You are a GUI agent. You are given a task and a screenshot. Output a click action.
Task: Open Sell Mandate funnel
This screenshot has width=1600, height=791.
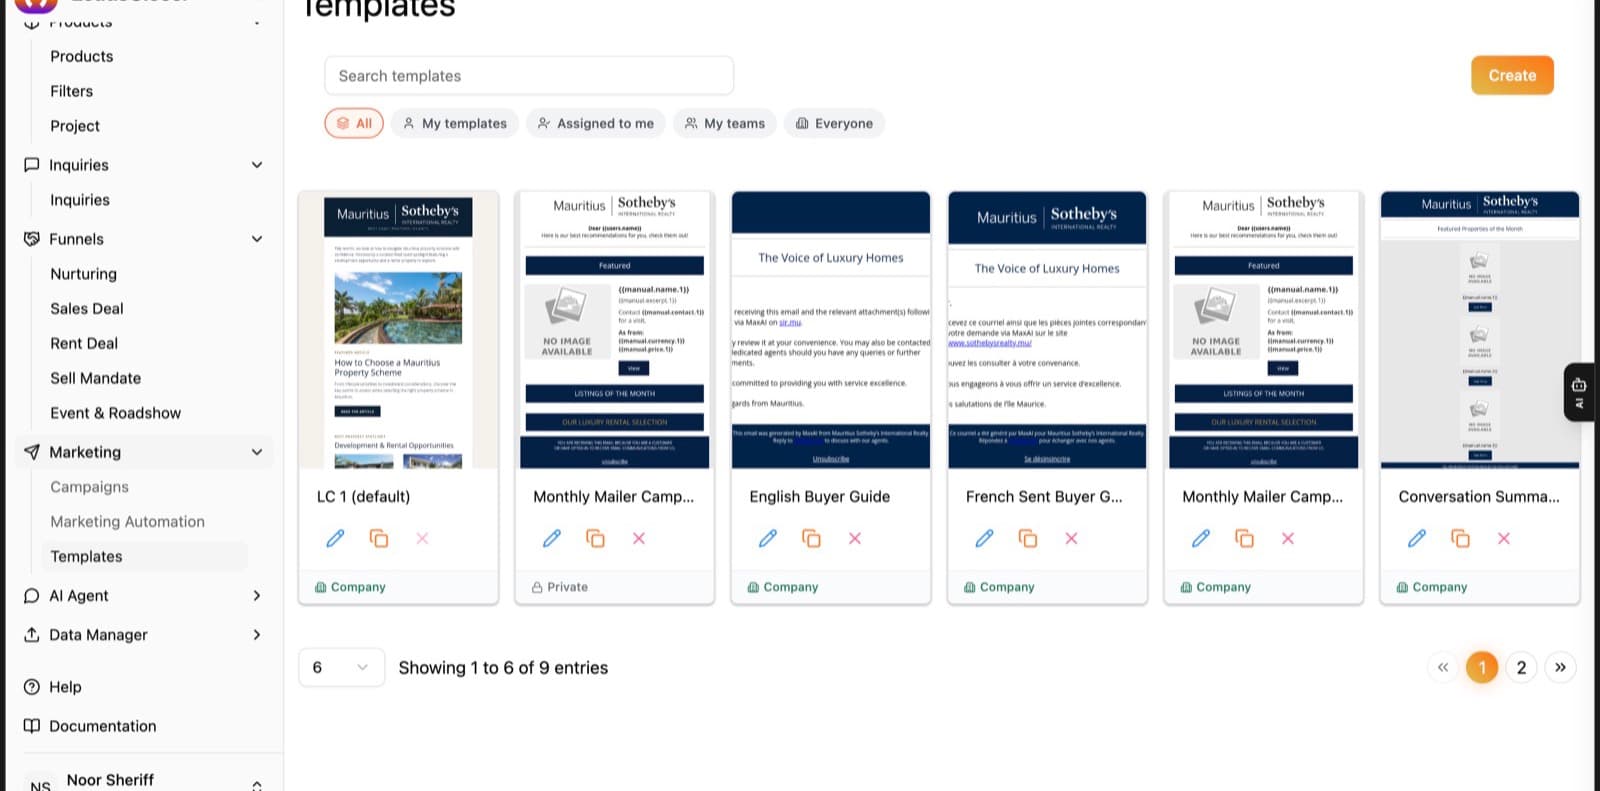click(x=96, y=378)
